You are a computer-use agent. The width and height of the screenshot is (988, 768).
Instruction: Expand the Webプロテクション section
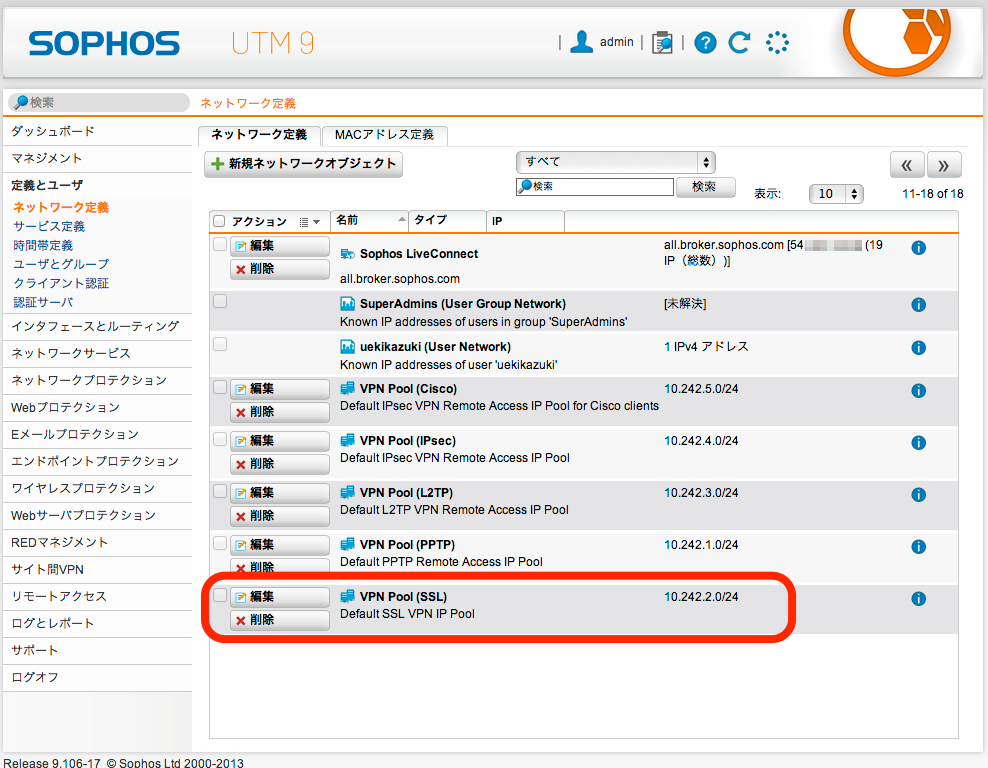97,407
